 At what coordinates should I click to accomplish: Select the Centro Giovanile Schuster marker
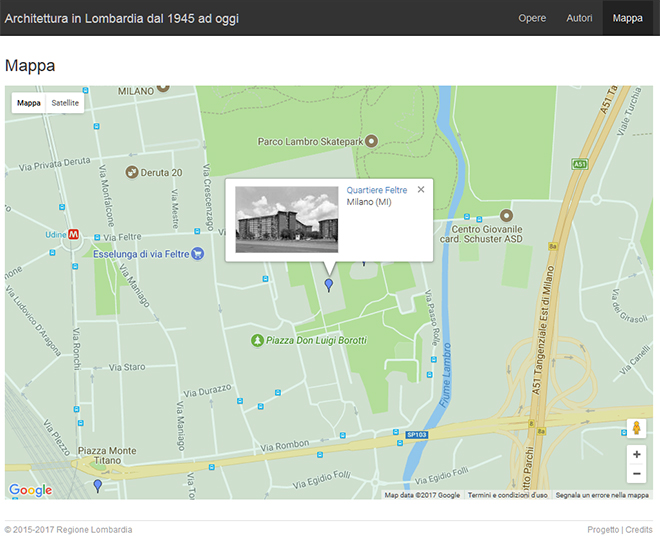click(505, 215)
